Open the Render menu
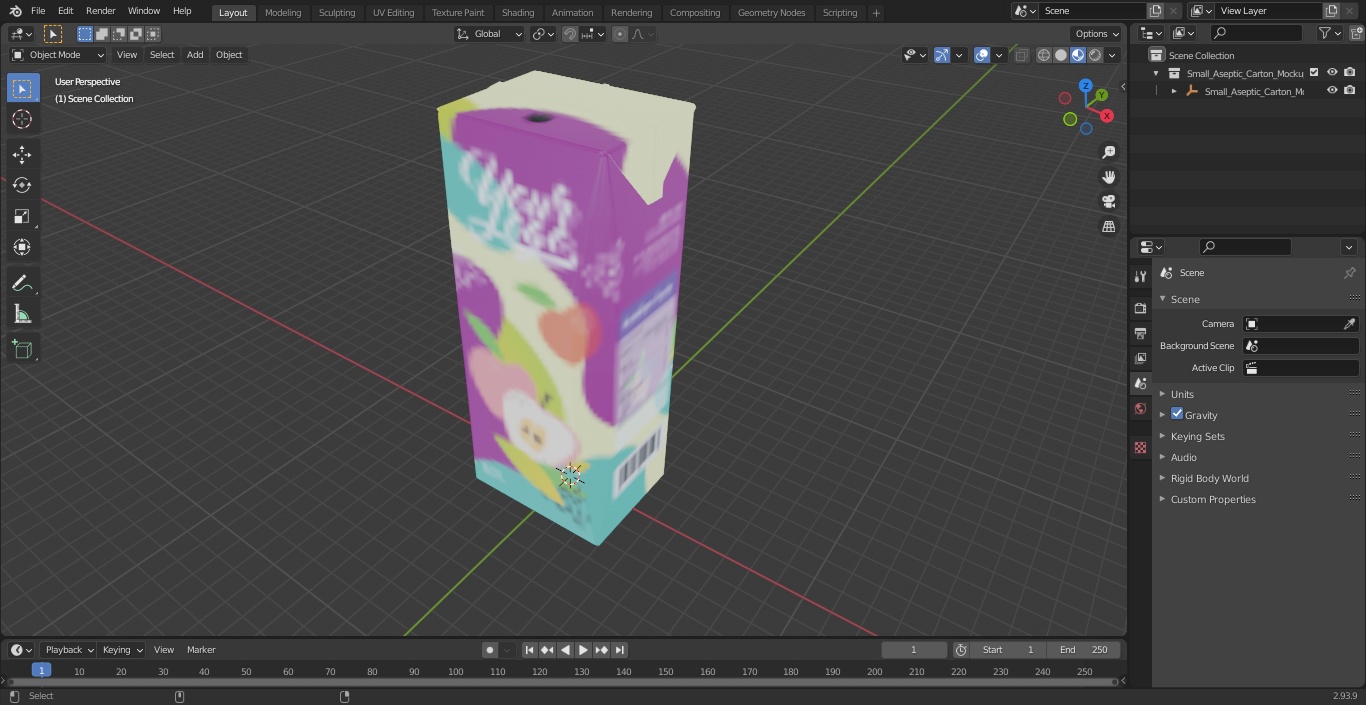 [100, 11]
